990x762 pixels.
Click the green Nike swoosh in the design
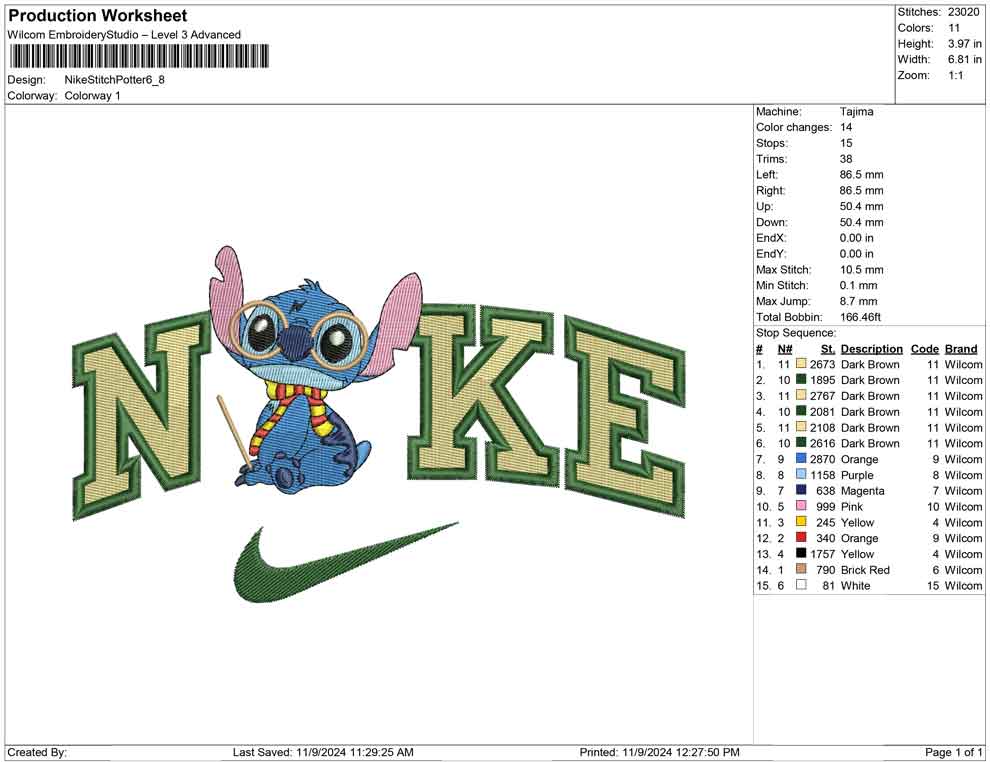click(x=346, y=562)
